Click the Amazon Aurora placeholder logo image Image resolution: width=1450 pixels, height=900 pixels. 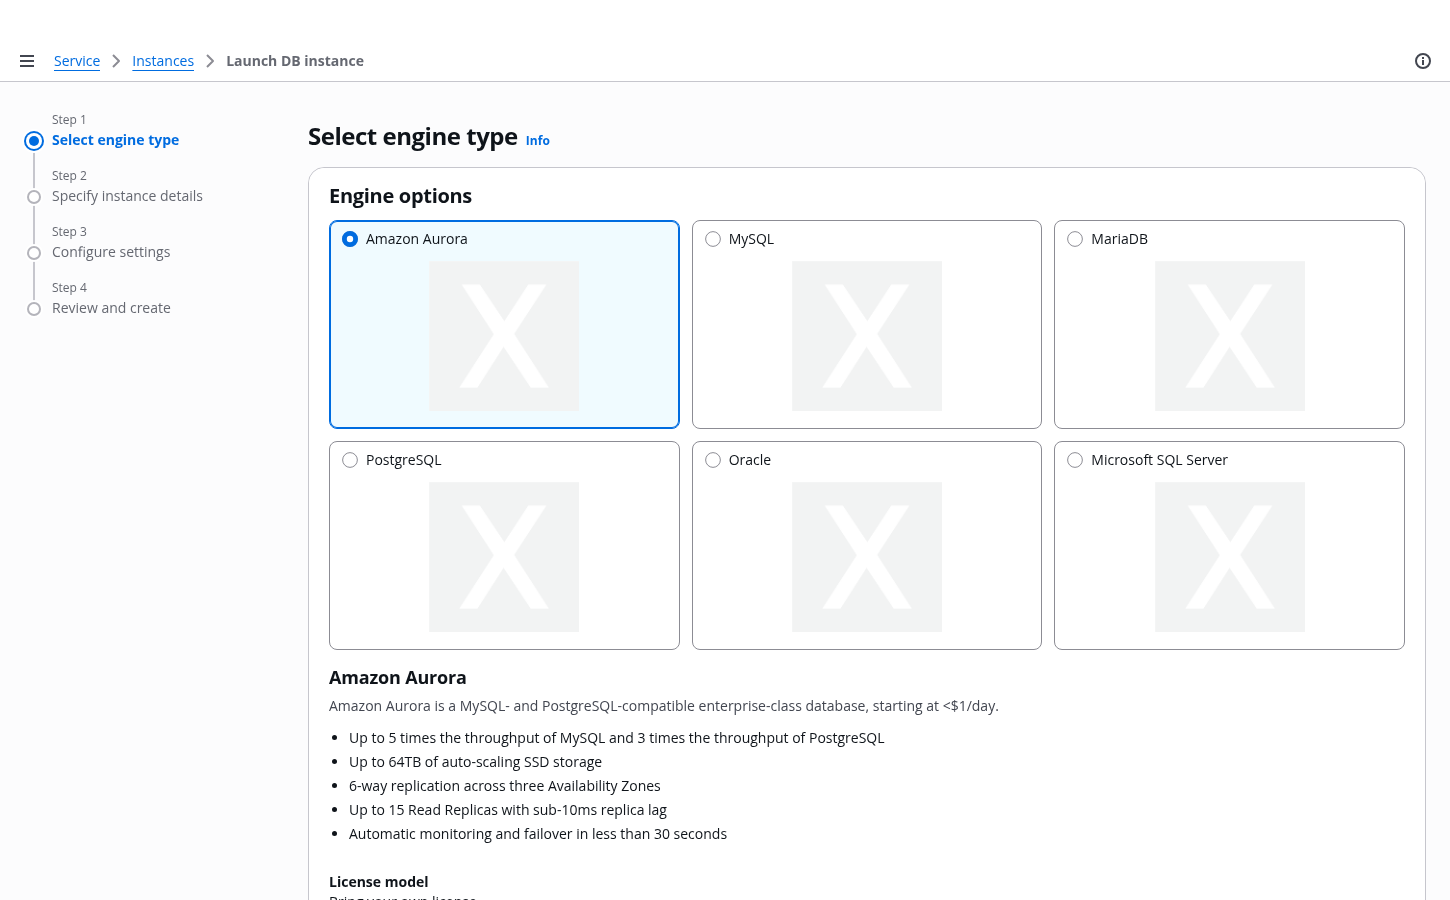(504, 336)
